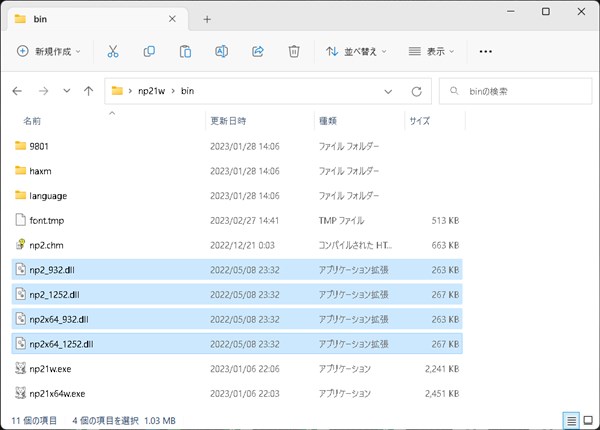
Task: Go up one folder level arrow
Action: (89, 91)
